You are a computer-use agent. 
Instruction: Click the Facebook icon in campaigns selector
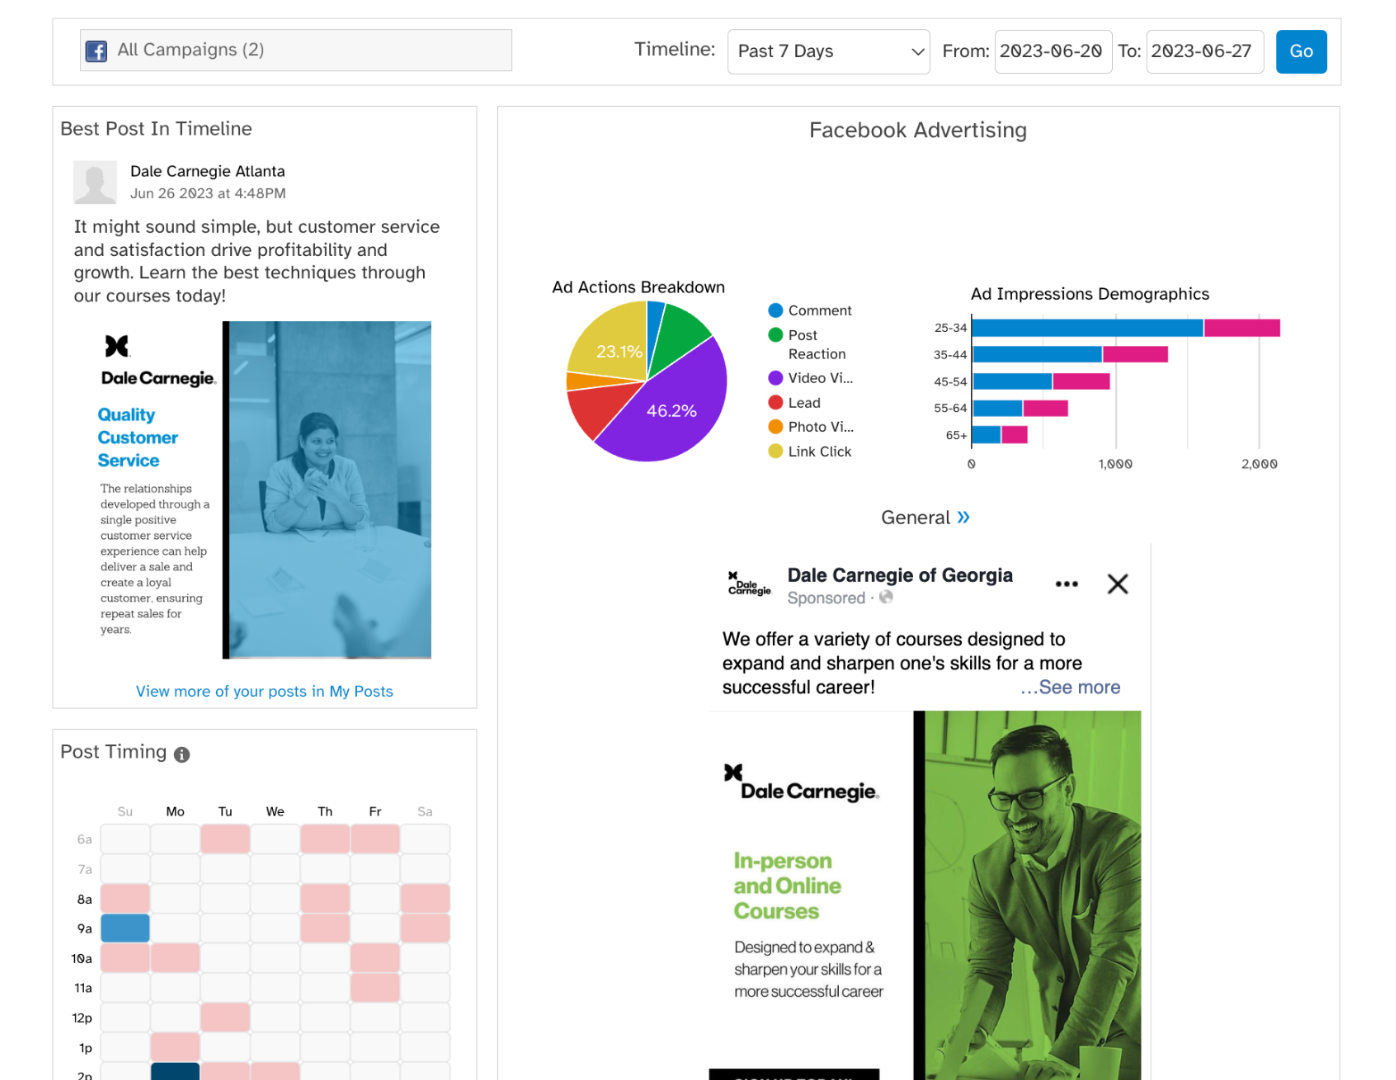pyautogui.click(x=96, y=51)
